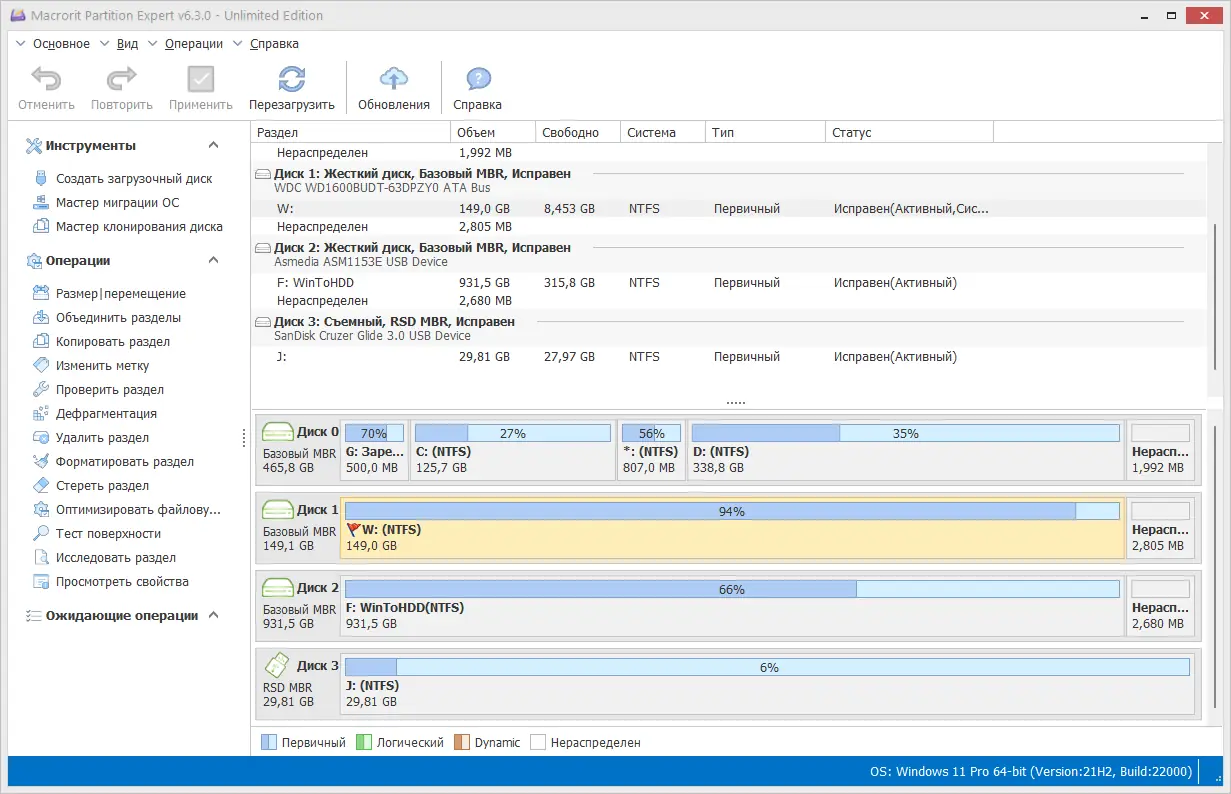Image resolution: width=1231 pixels, height=794 pixels.
Task: Open Updates (Обновления) cloud icon
Action: pos(394,80)
